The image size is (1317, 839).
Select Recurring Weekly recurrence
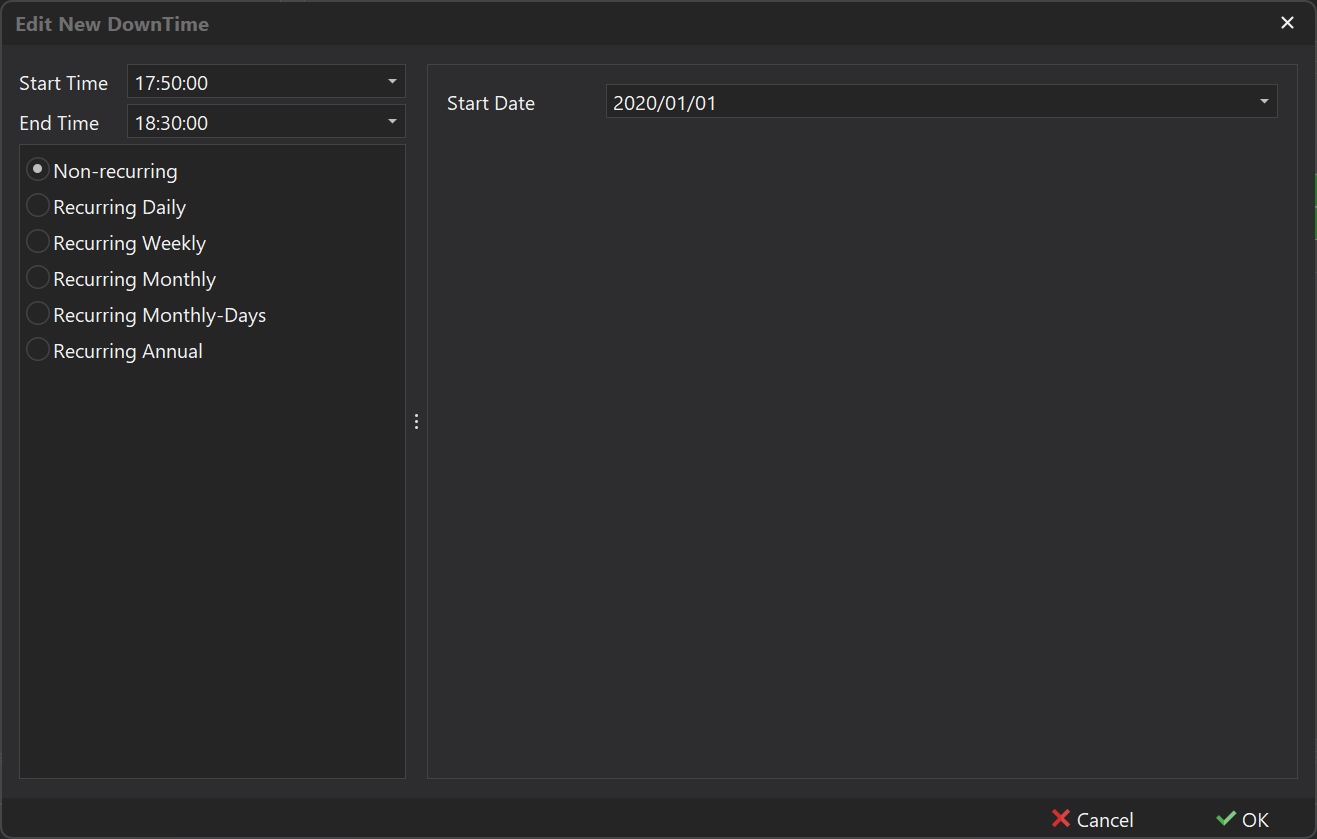pyautogui.click(x=37, y=241)
